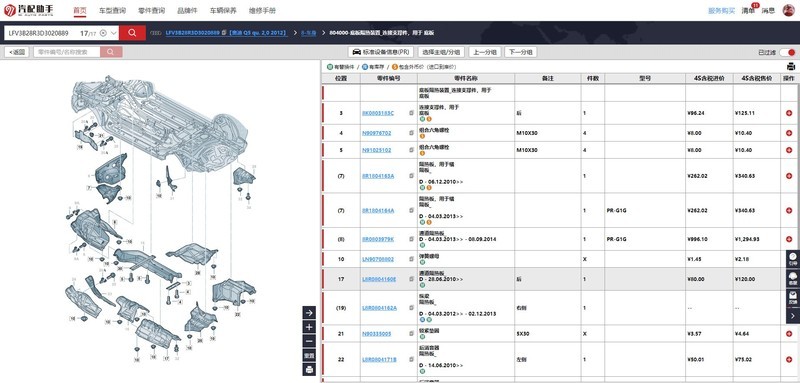Open the 零件查询 tab

pos(152,10)
